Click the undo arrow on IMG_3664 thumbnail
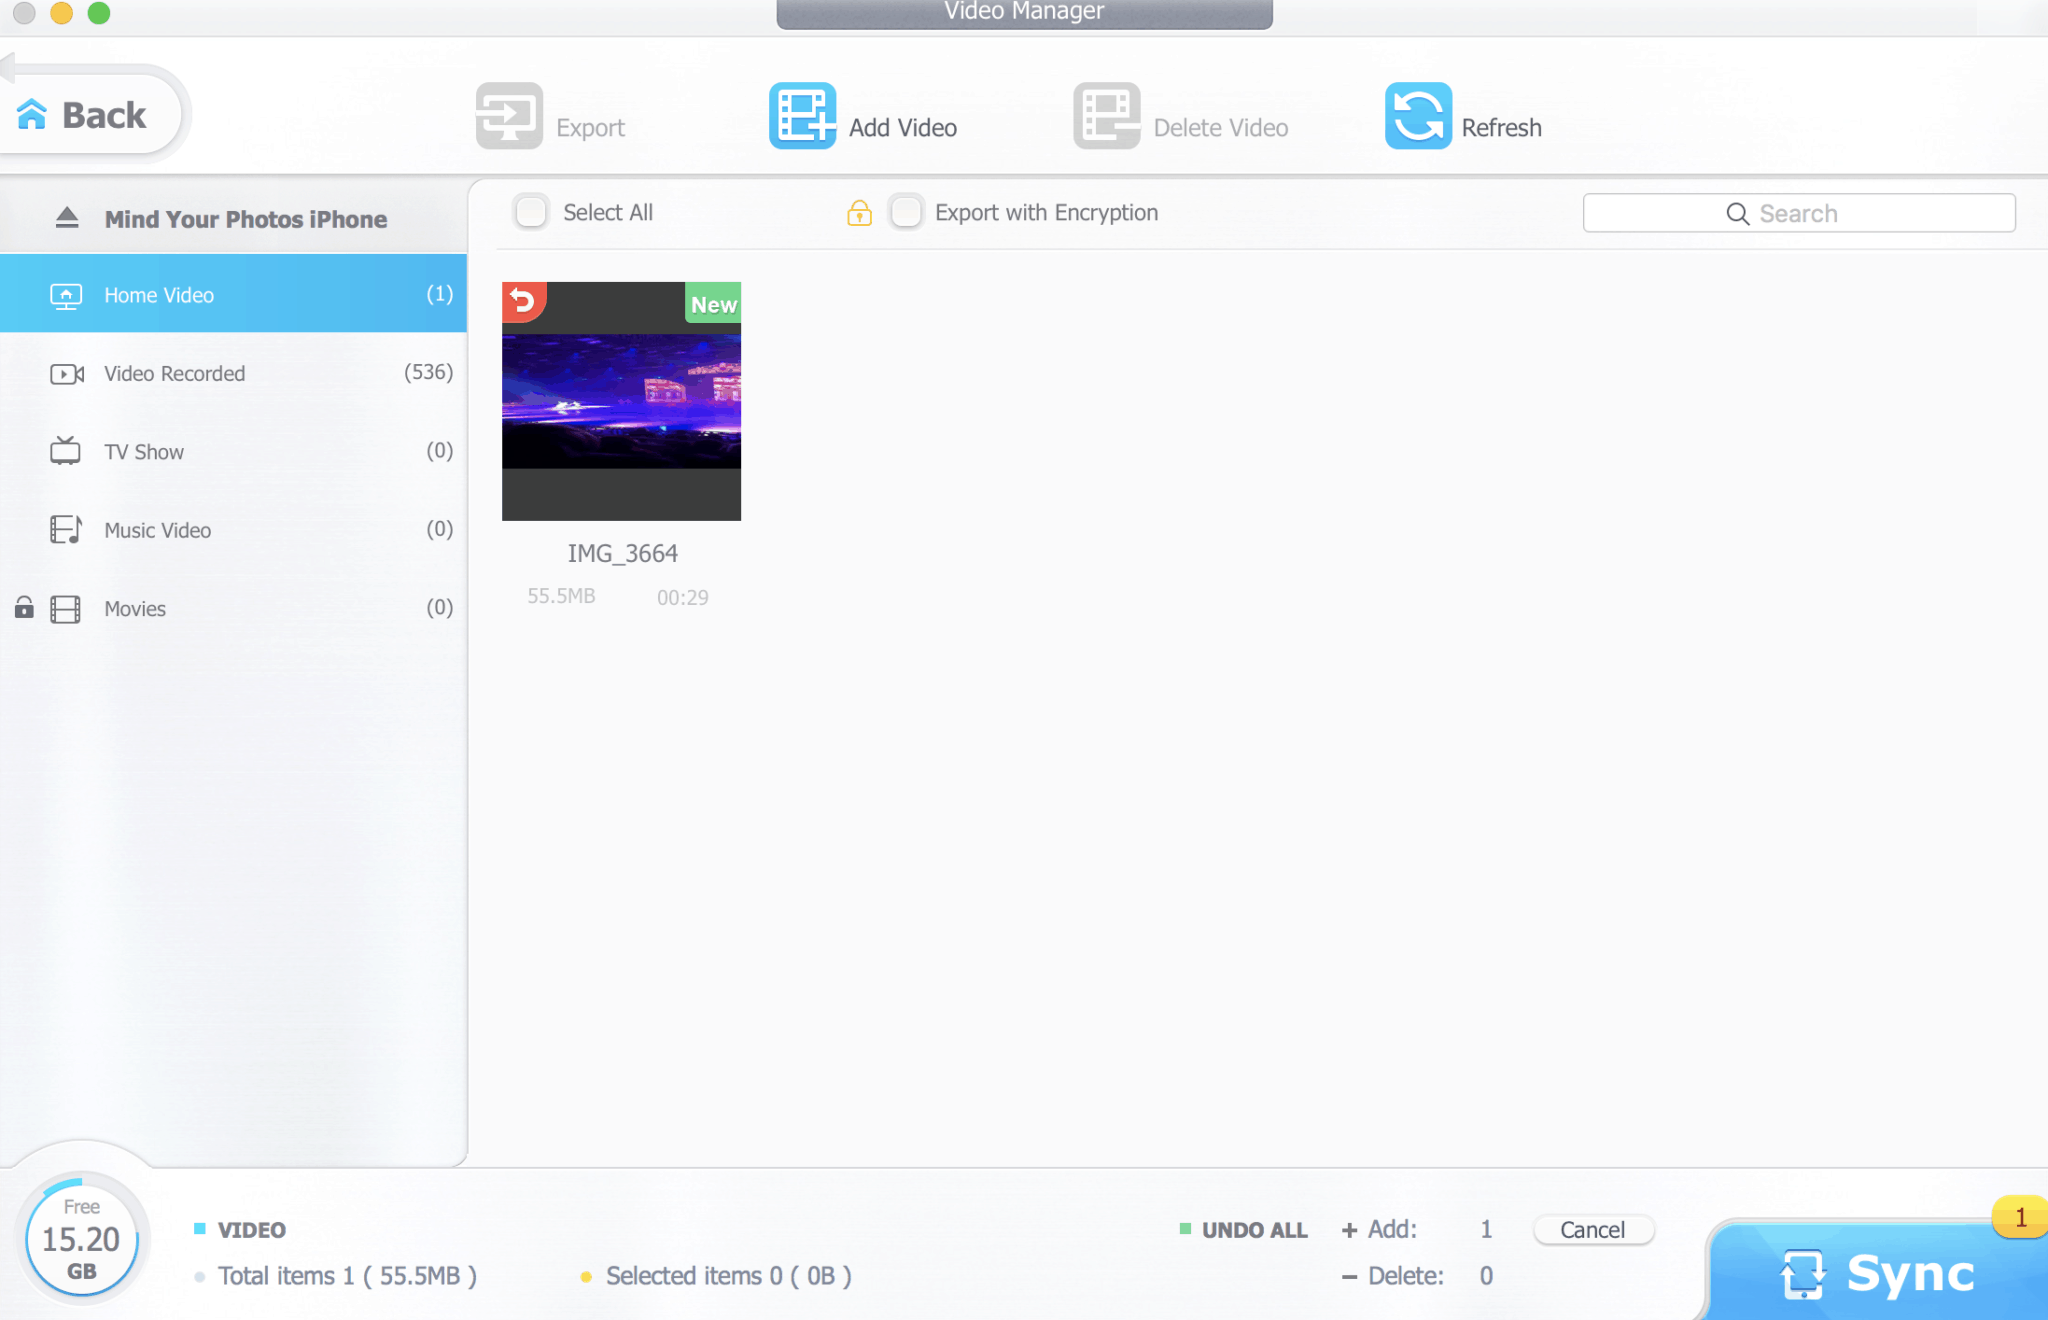This screenshot has height=1320, width=2048. click(x=523, y=301)
